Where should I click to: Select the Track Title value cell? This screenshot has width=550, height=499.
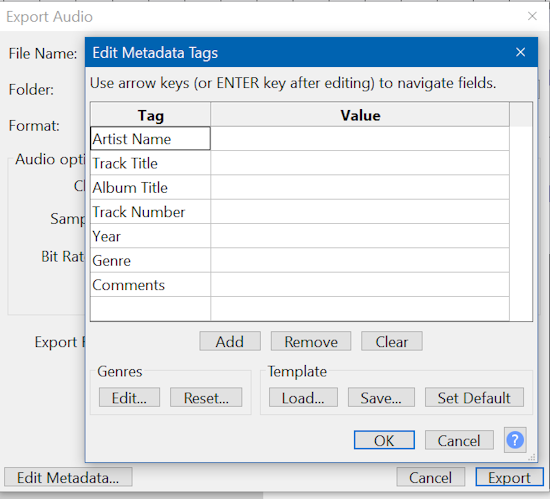(x=360, y=163)
